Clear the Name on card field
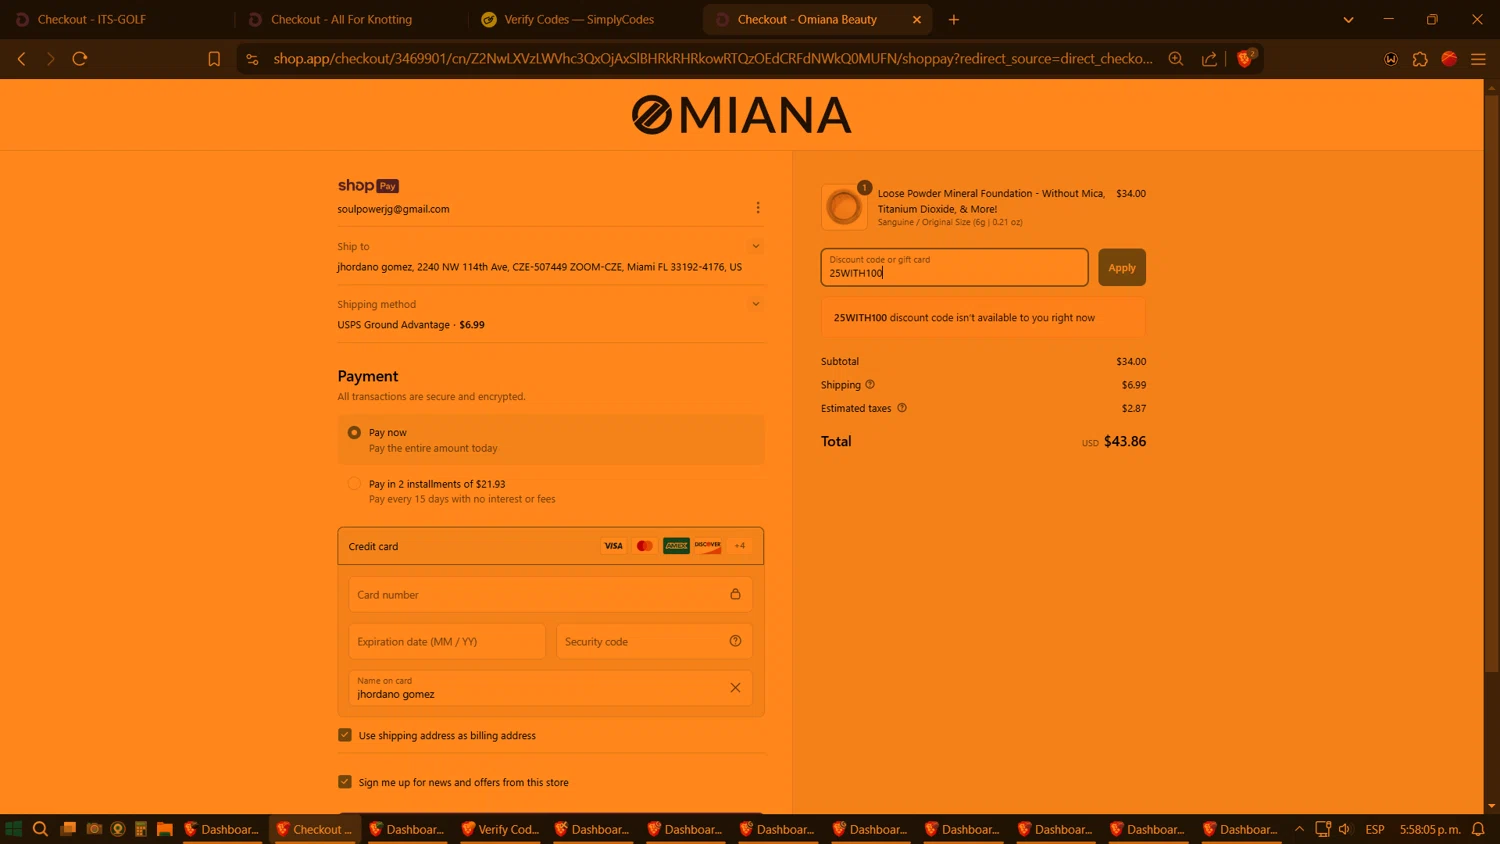 pos(735,687)
